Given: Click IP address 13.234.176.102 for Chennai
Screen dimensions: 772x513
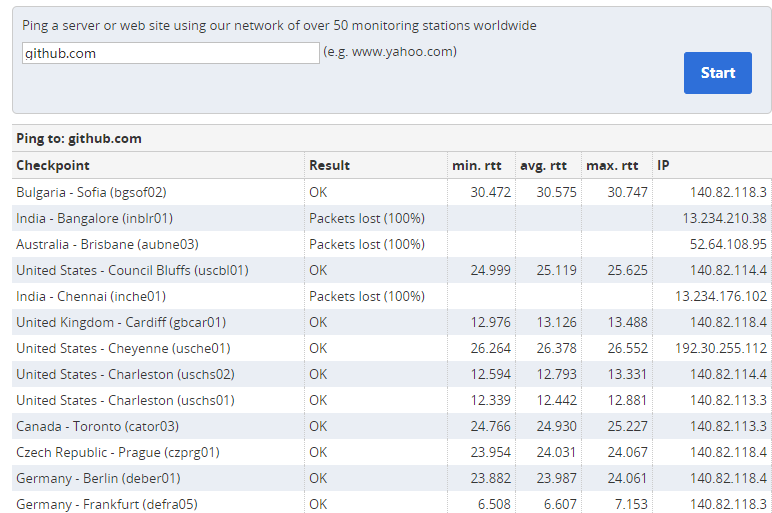Looking at the screenshot, I should click(721, 296).
